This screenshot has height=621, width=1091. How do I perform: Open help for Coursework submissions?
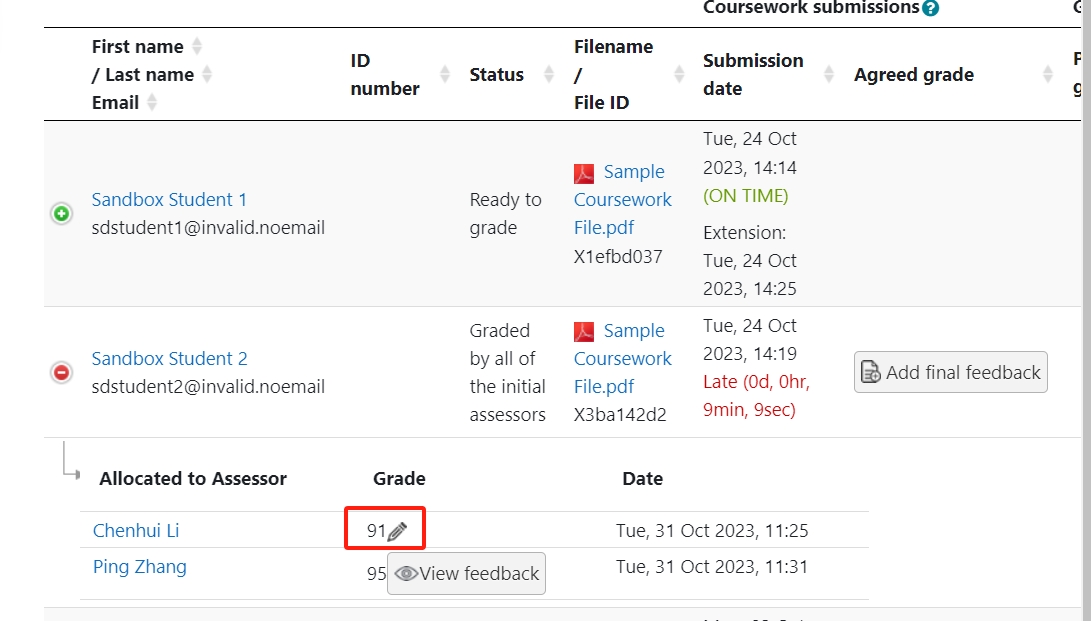coord(930,8)
